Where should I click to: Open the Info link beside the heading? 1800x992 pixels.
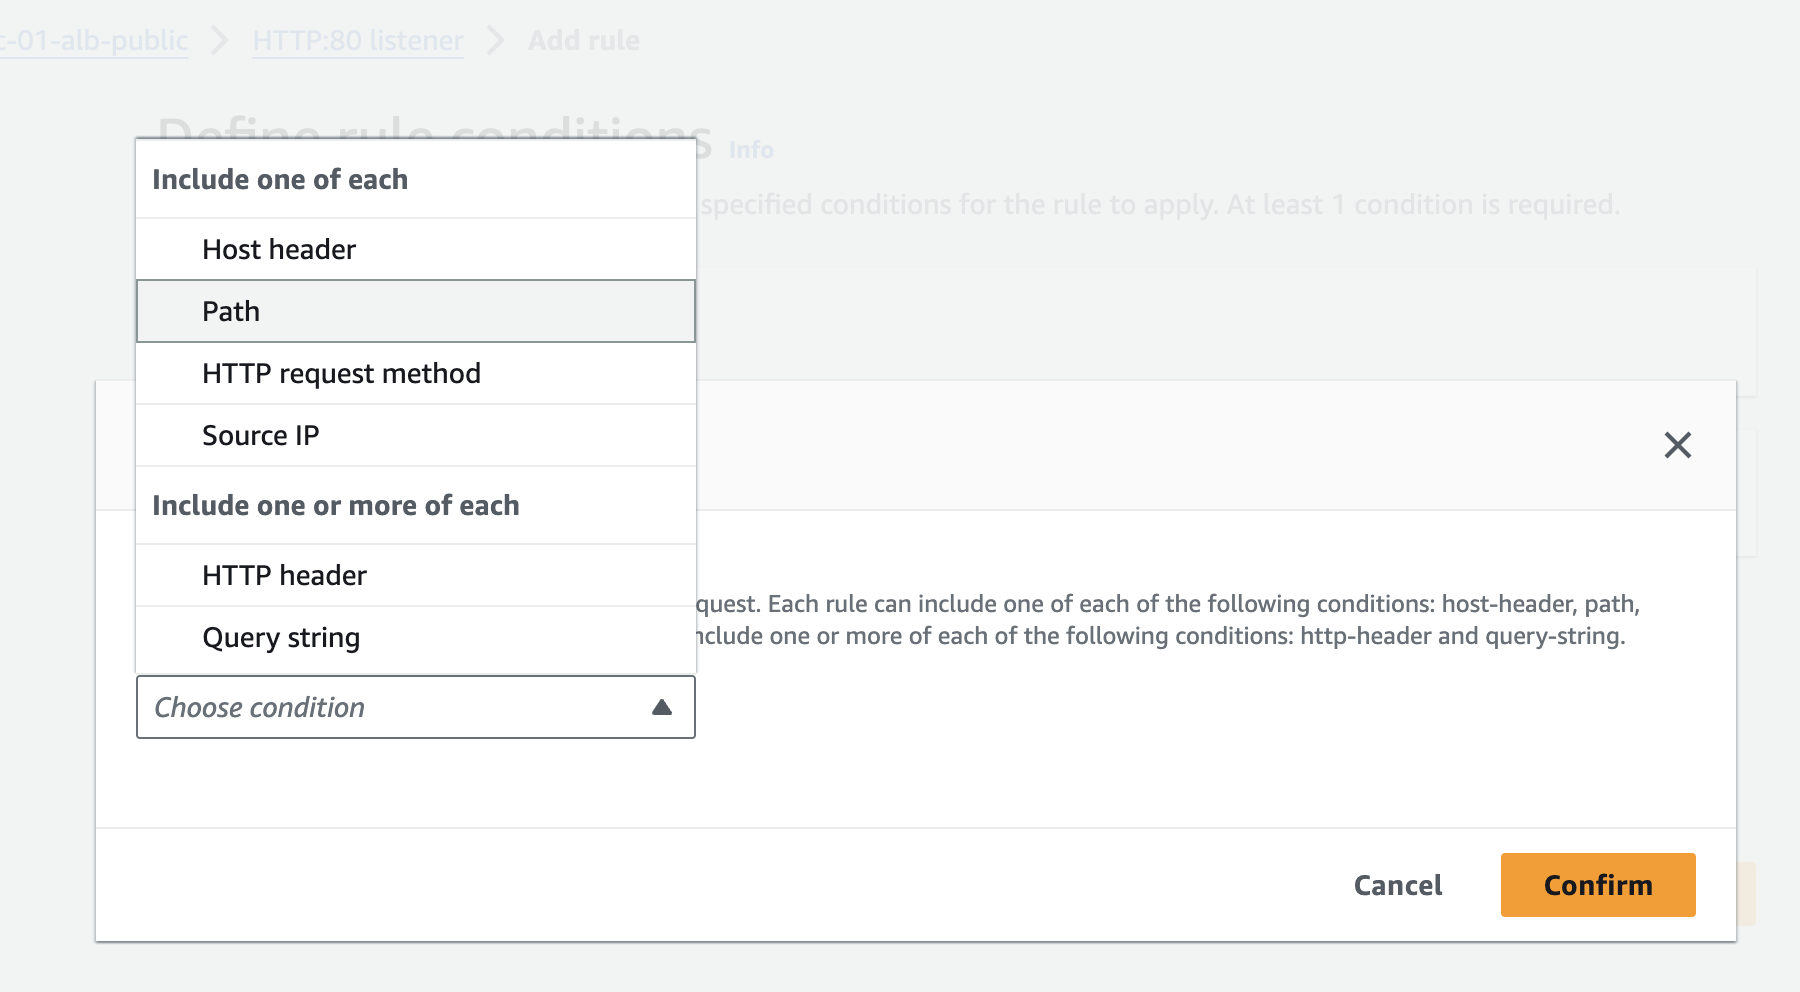(751, 150)
